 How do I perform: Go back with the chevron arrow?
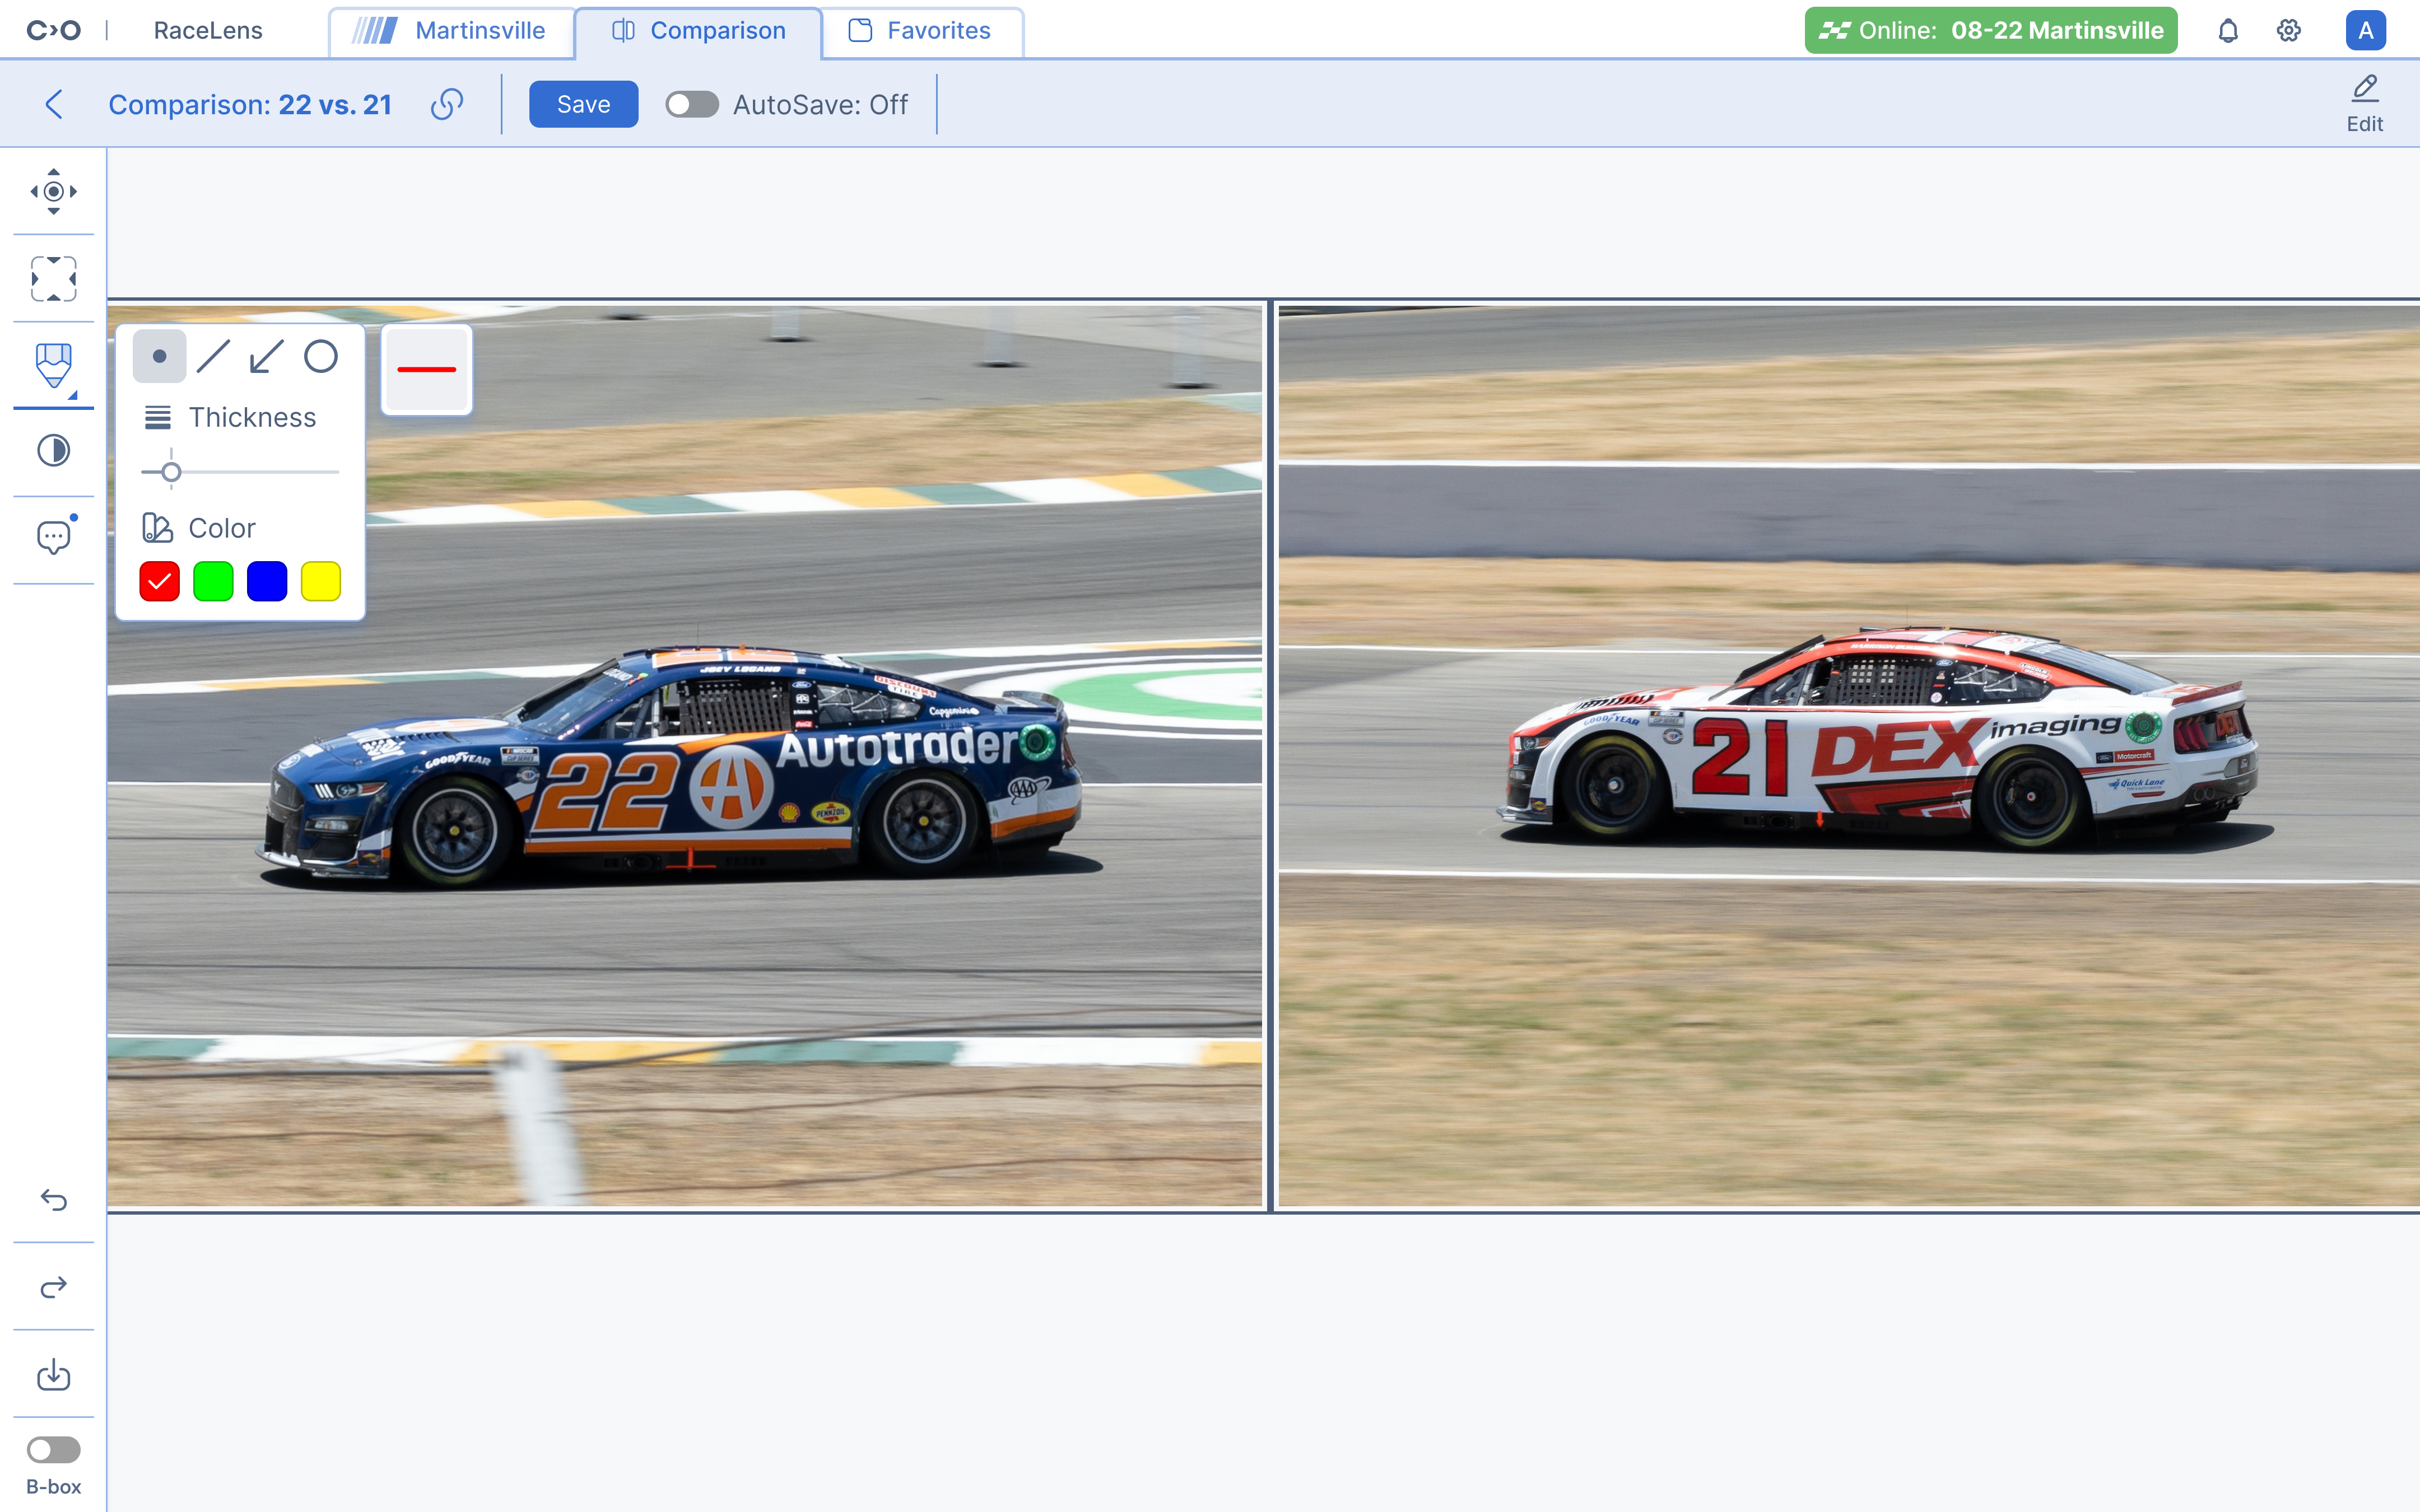[54, 104]
